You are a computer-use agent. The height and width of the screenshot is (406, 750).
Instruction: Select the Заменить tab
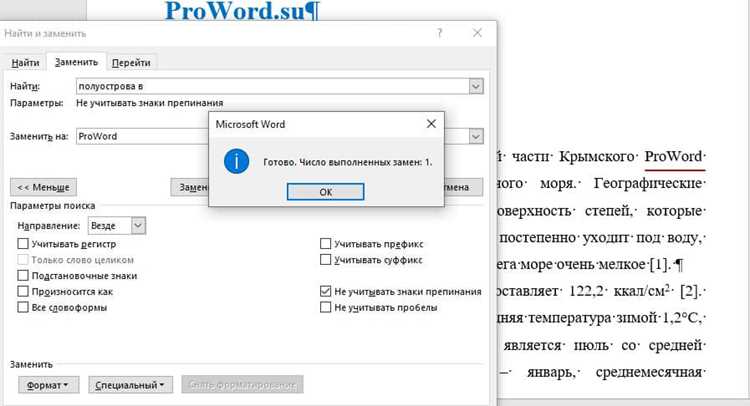coord(76,62)
